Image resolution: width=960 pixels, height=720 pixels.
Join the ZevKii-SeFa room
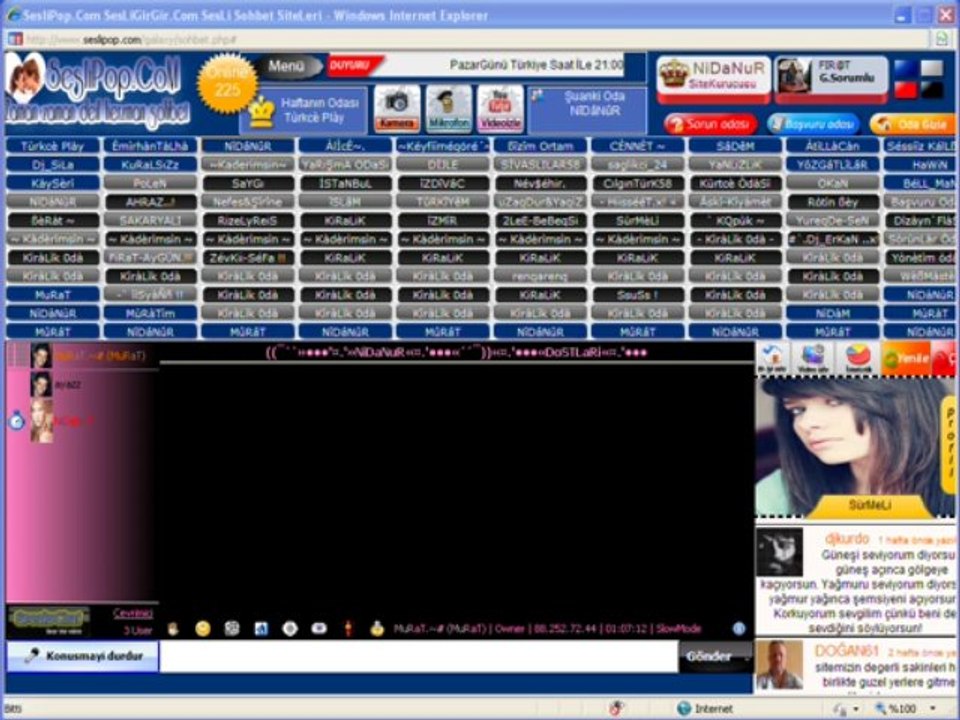(247, 257)
